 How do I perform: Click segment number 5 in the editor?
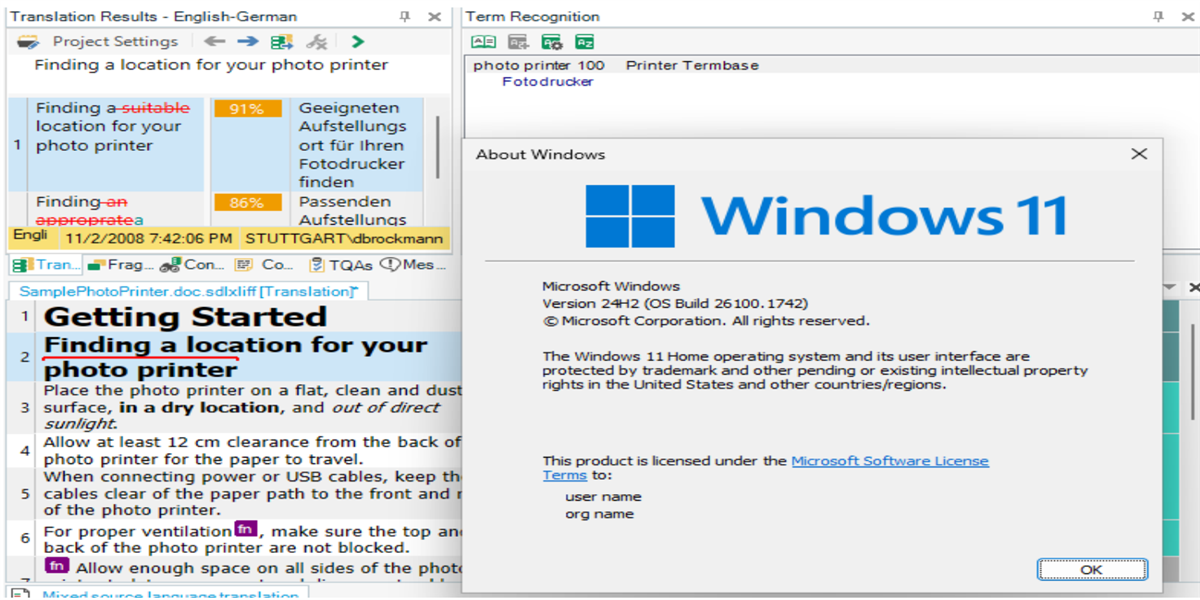(x=26, y=494)
